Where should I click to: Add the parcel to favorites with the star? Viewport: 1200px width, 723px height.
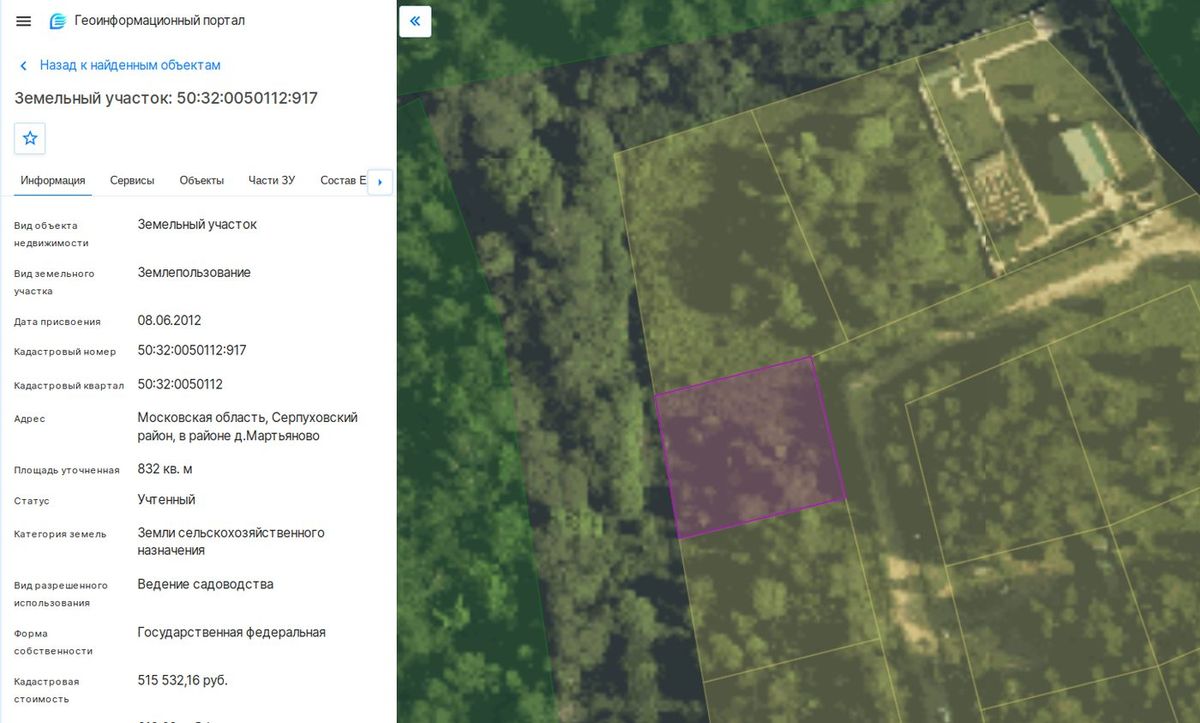click(30, 138)
